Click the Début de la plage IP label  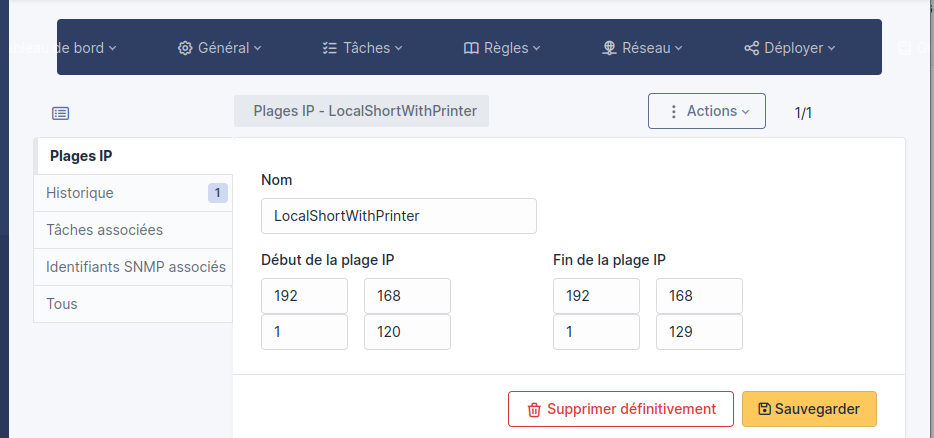[x=328, y=260]
